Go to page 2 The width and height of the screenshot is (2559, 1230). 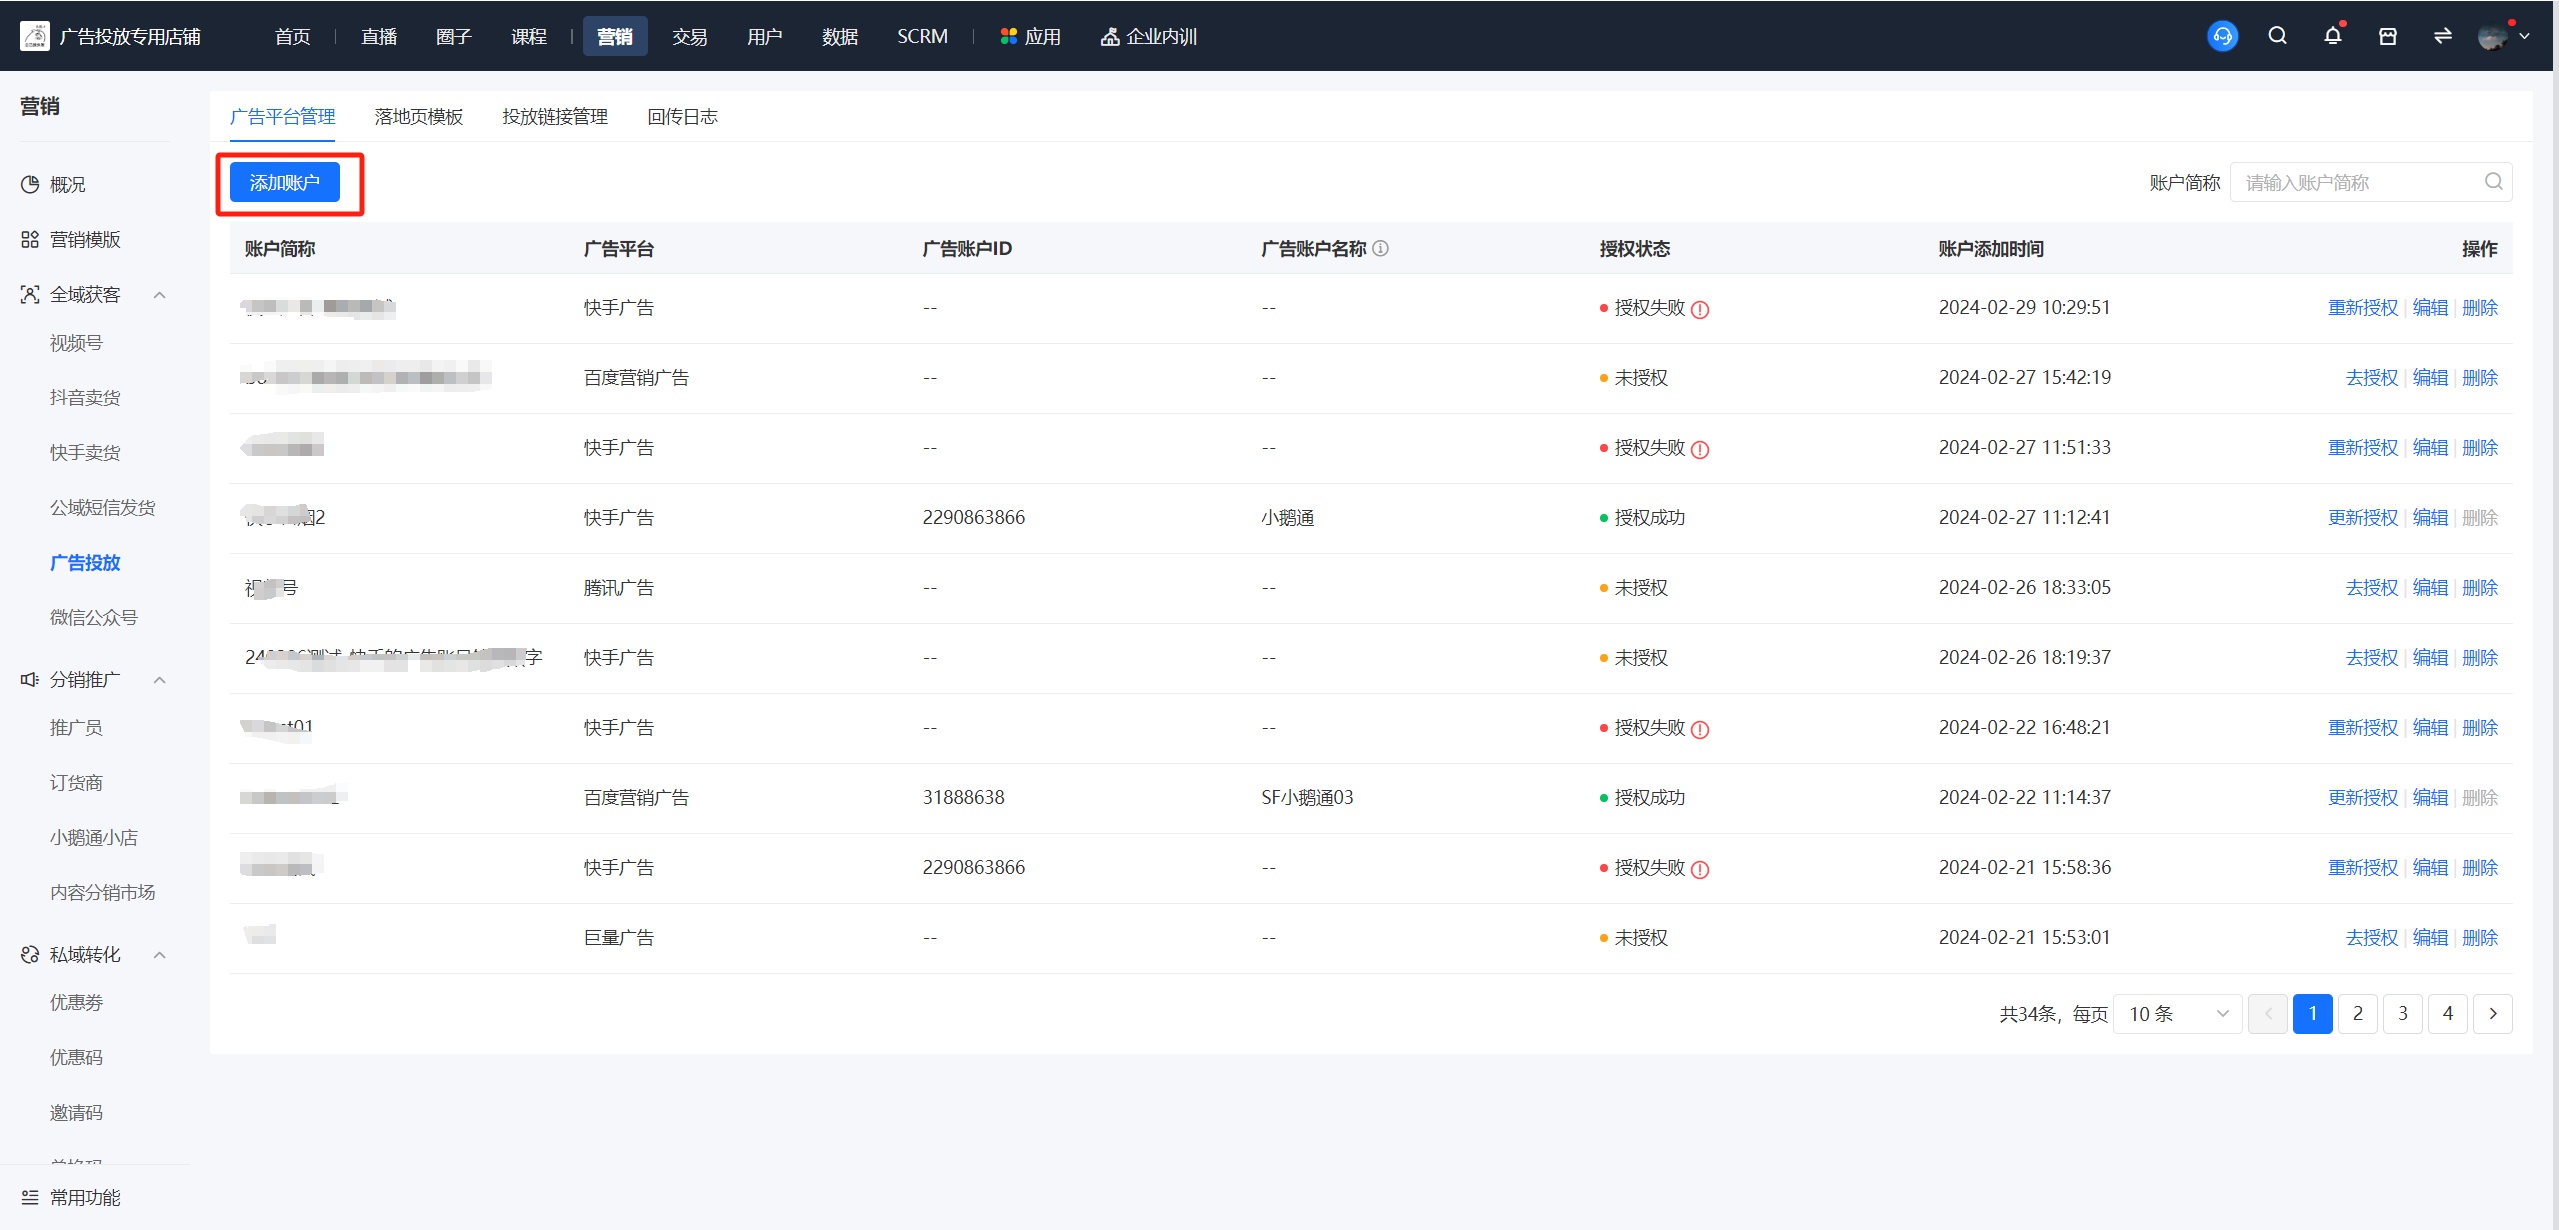click(x=2358, y=1013)
